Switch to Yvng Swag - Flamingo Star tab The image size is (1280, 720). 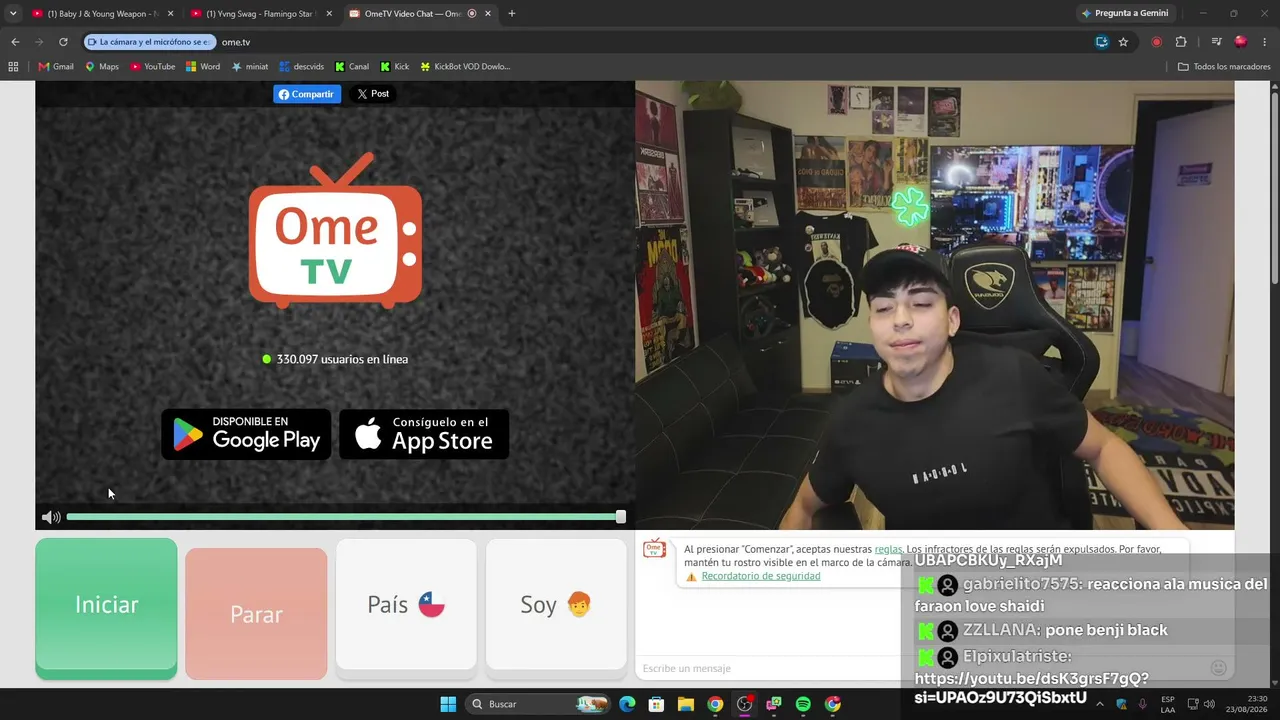(x=261, y=14)
